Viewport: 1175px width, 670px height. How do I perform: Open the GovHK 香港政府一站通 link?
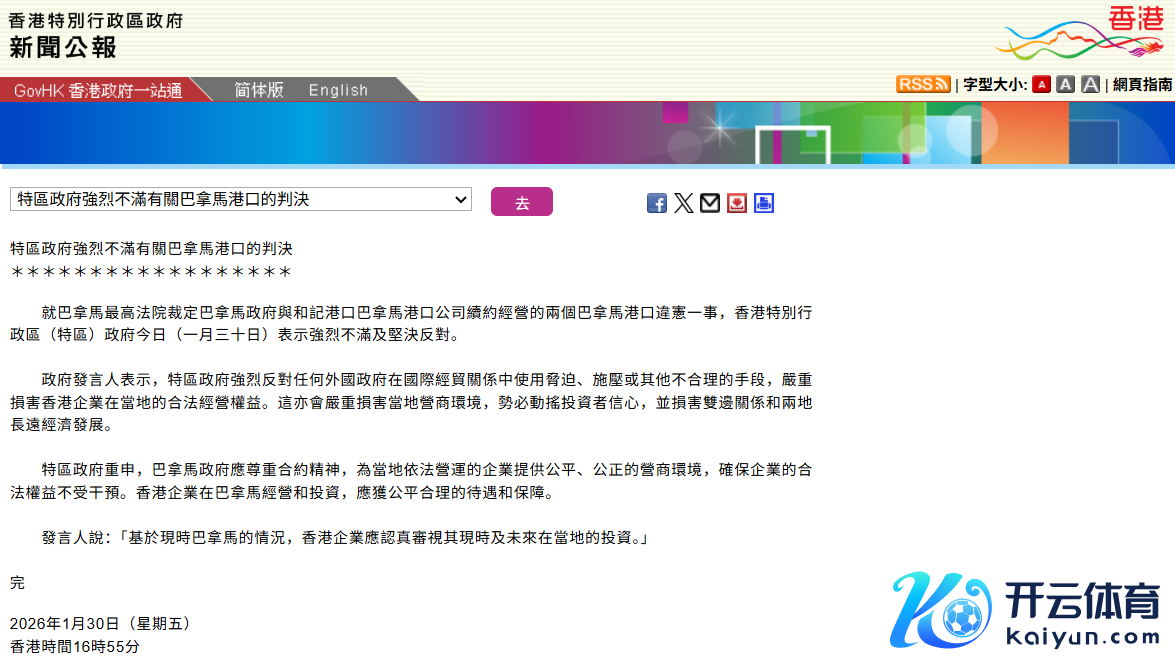click(98, 90)
